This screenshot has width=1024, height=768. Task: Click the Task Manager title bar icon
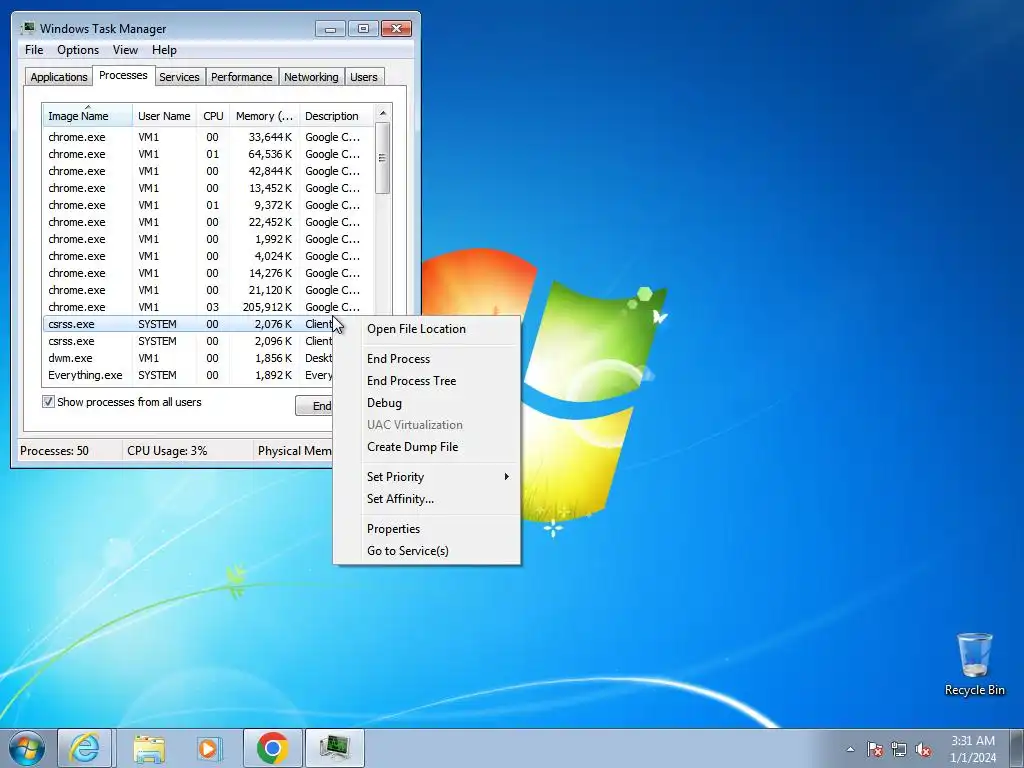(x=28, y=28)
